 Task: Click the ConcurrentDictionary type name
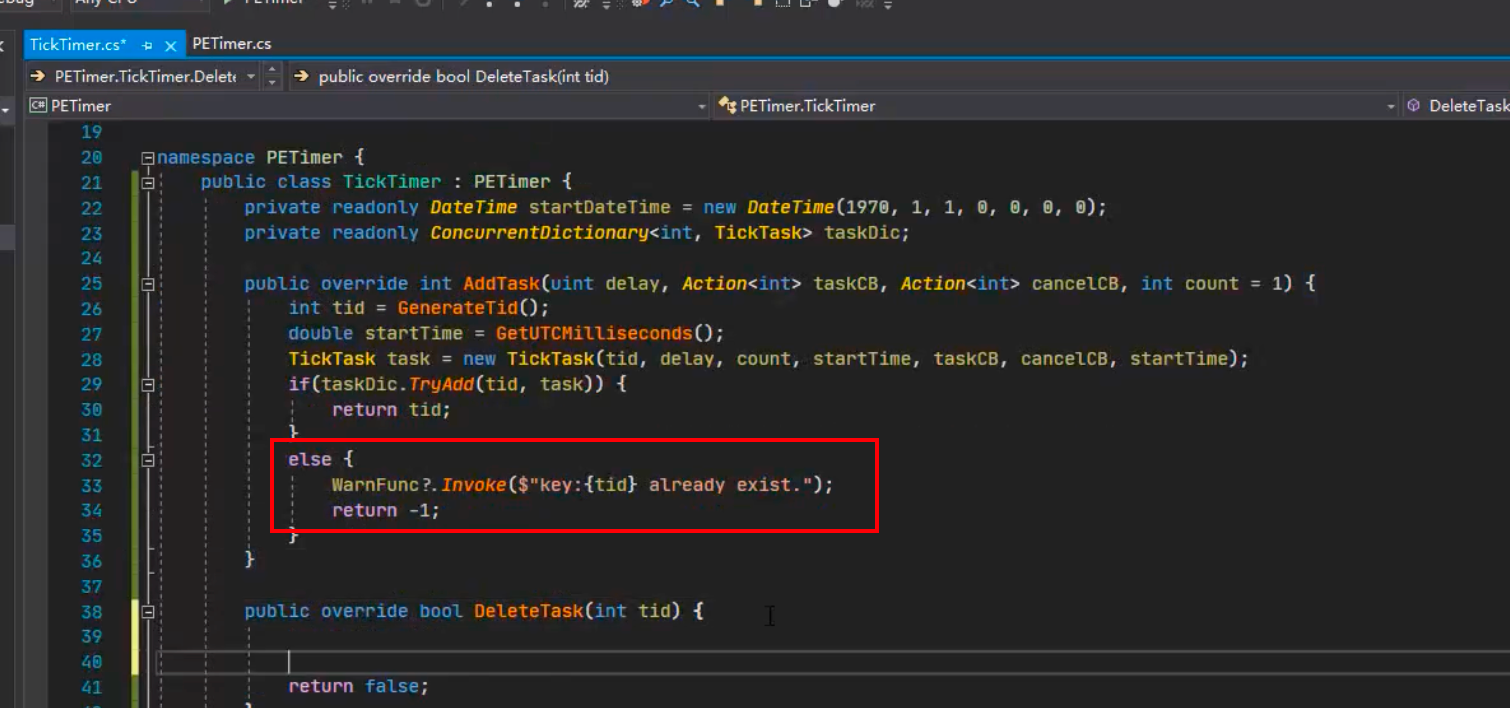point(540,233)
